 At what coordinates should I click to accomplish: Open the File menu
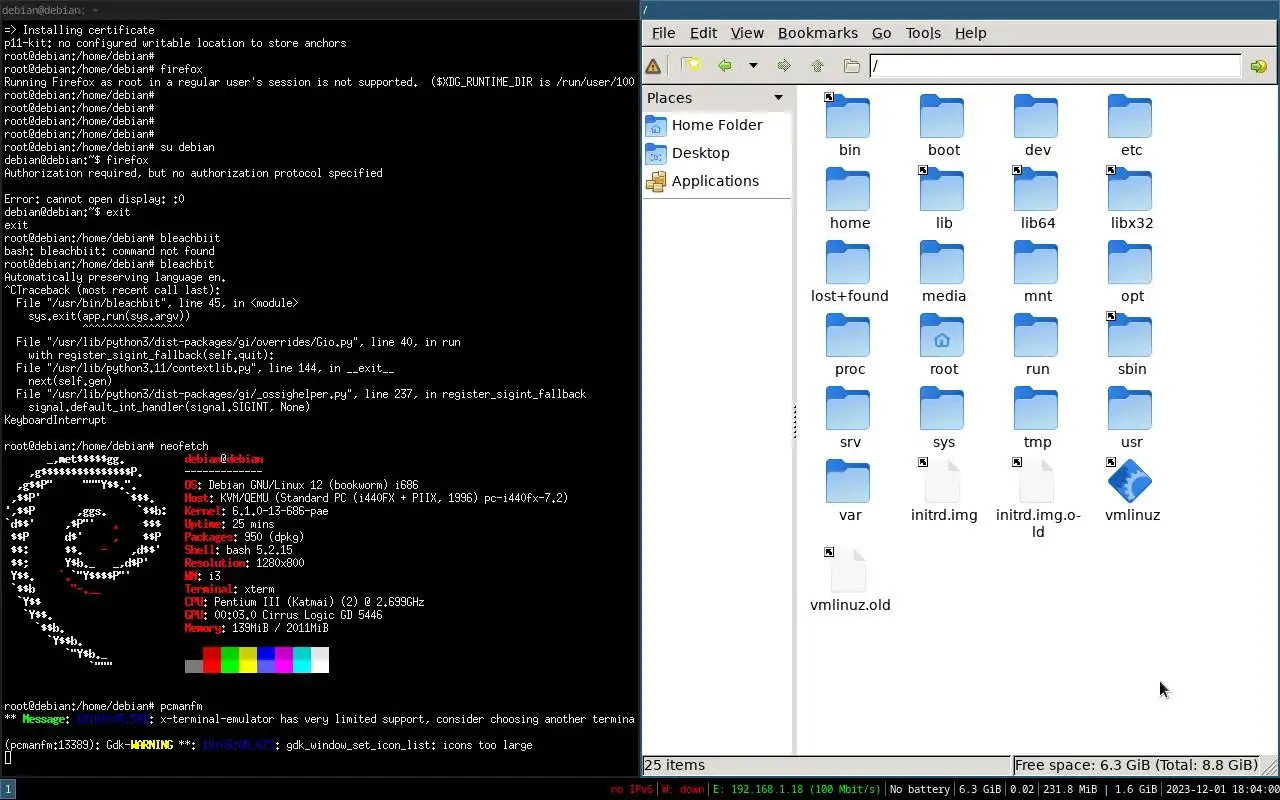pyautogui.click(x=663, y=33)
